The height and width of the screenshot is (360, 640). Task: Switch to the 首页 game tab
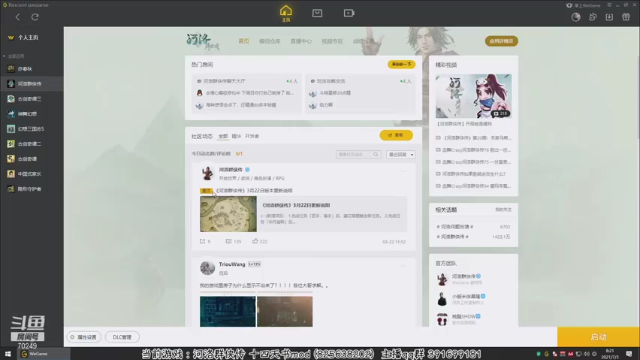click(244, 41)
